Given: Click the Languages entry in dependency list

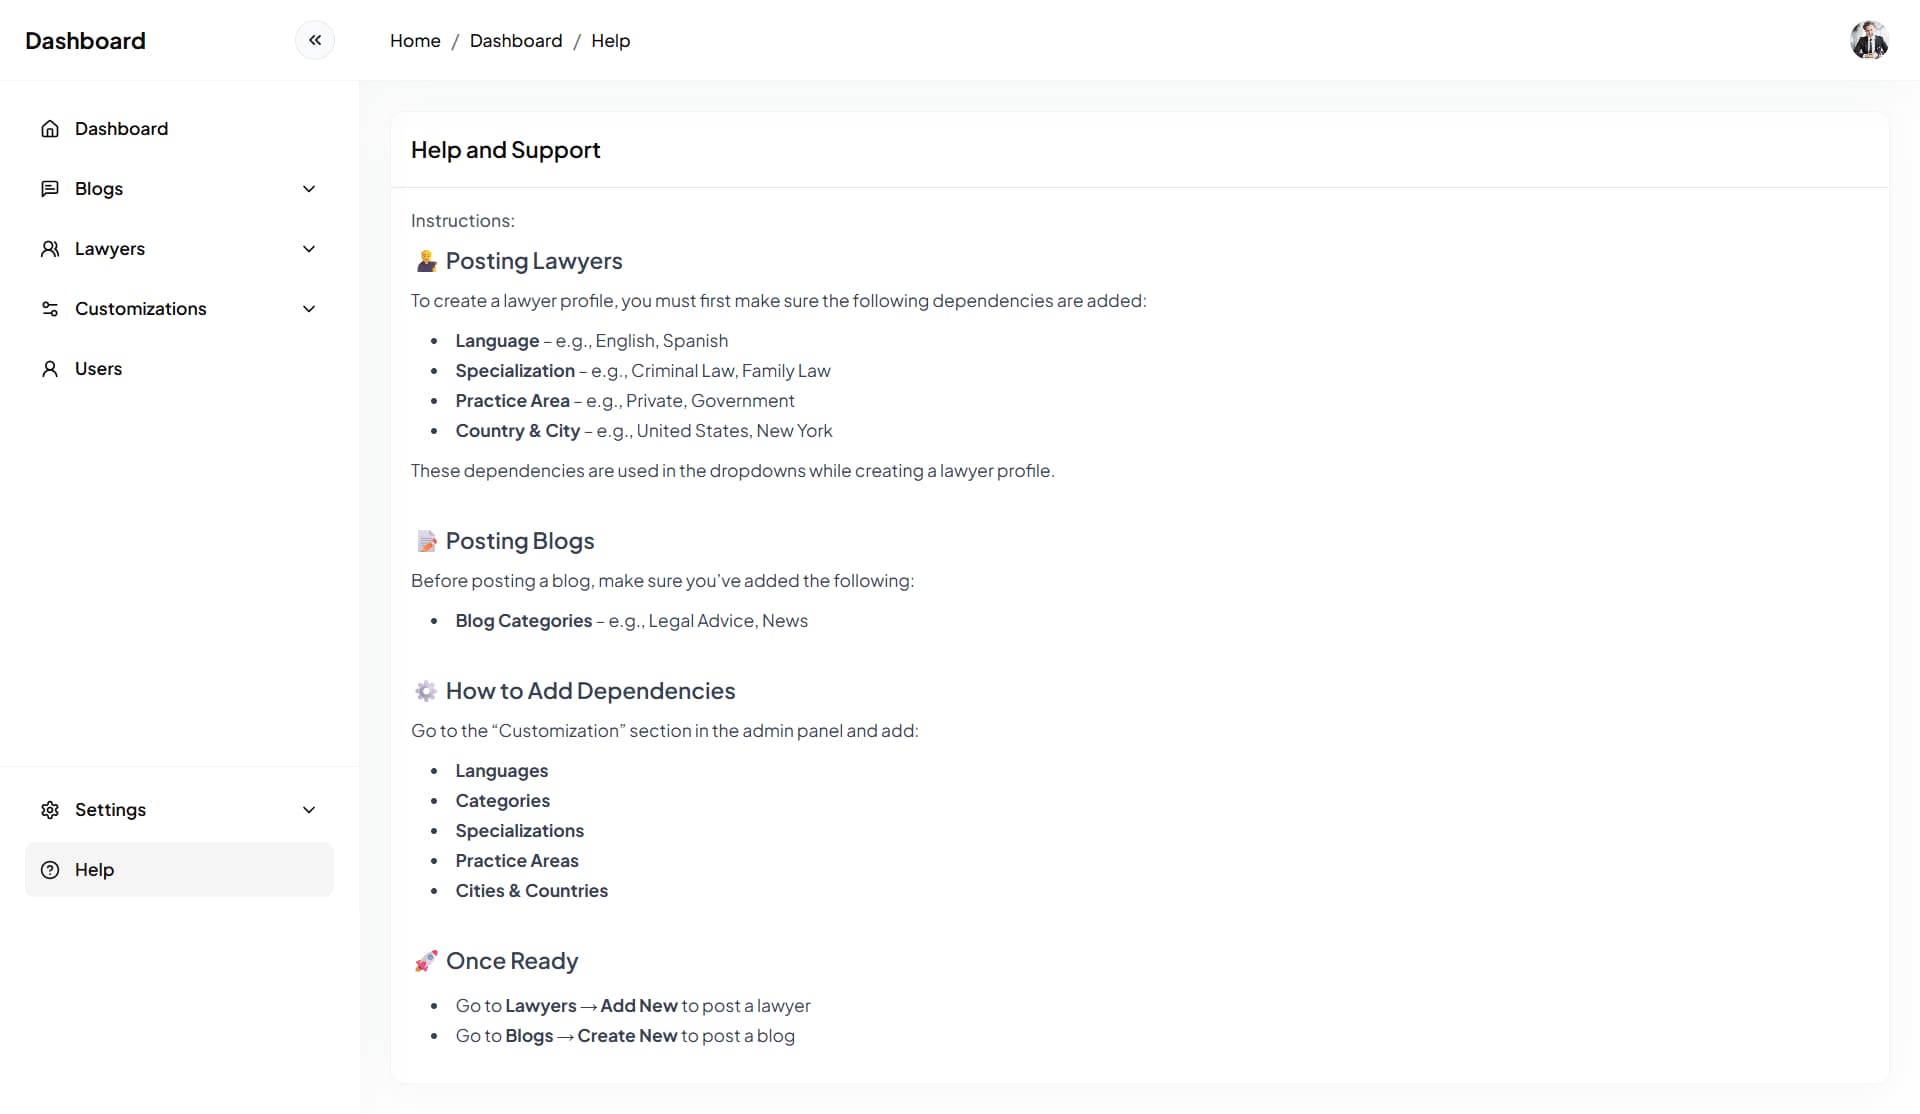Looking at the screenshot, I should pos(502,771).
